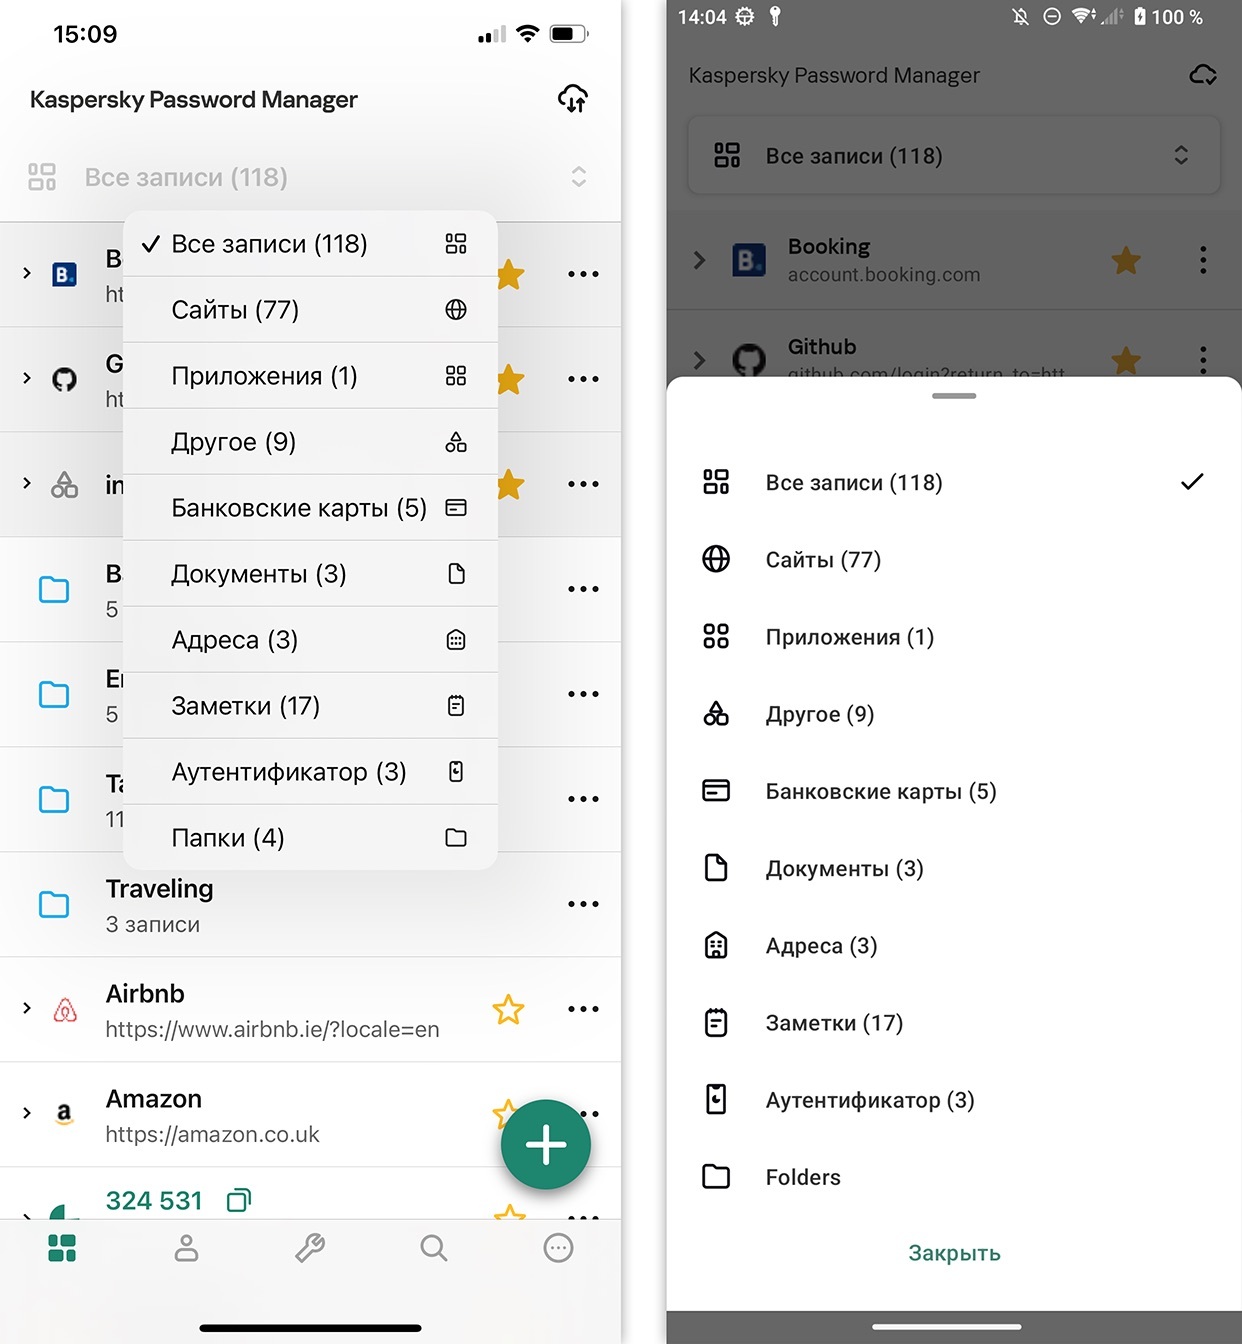1242x1344 pixels.
Task: Tap the authenticator phone icon on Android sheet
Action: [x=716, y=1100]
